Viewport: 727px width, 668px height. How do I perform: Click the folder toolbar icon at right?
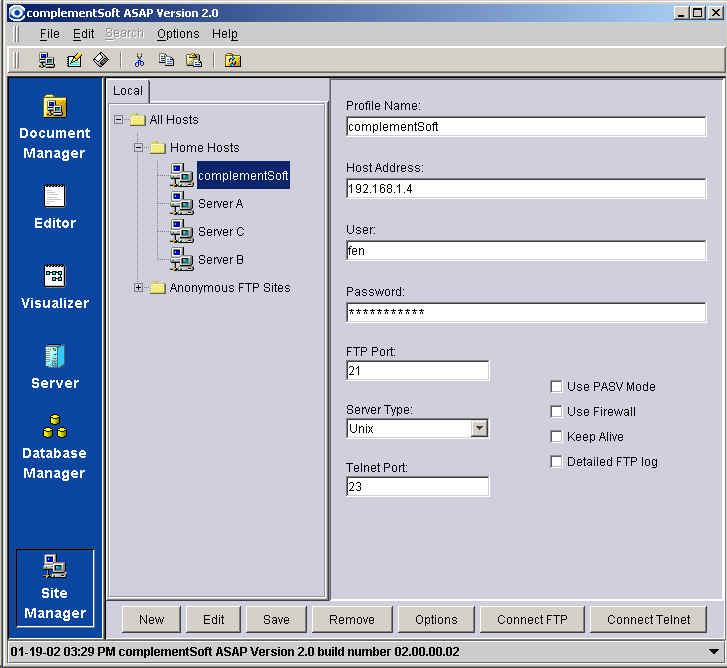[x=233, y=60]
